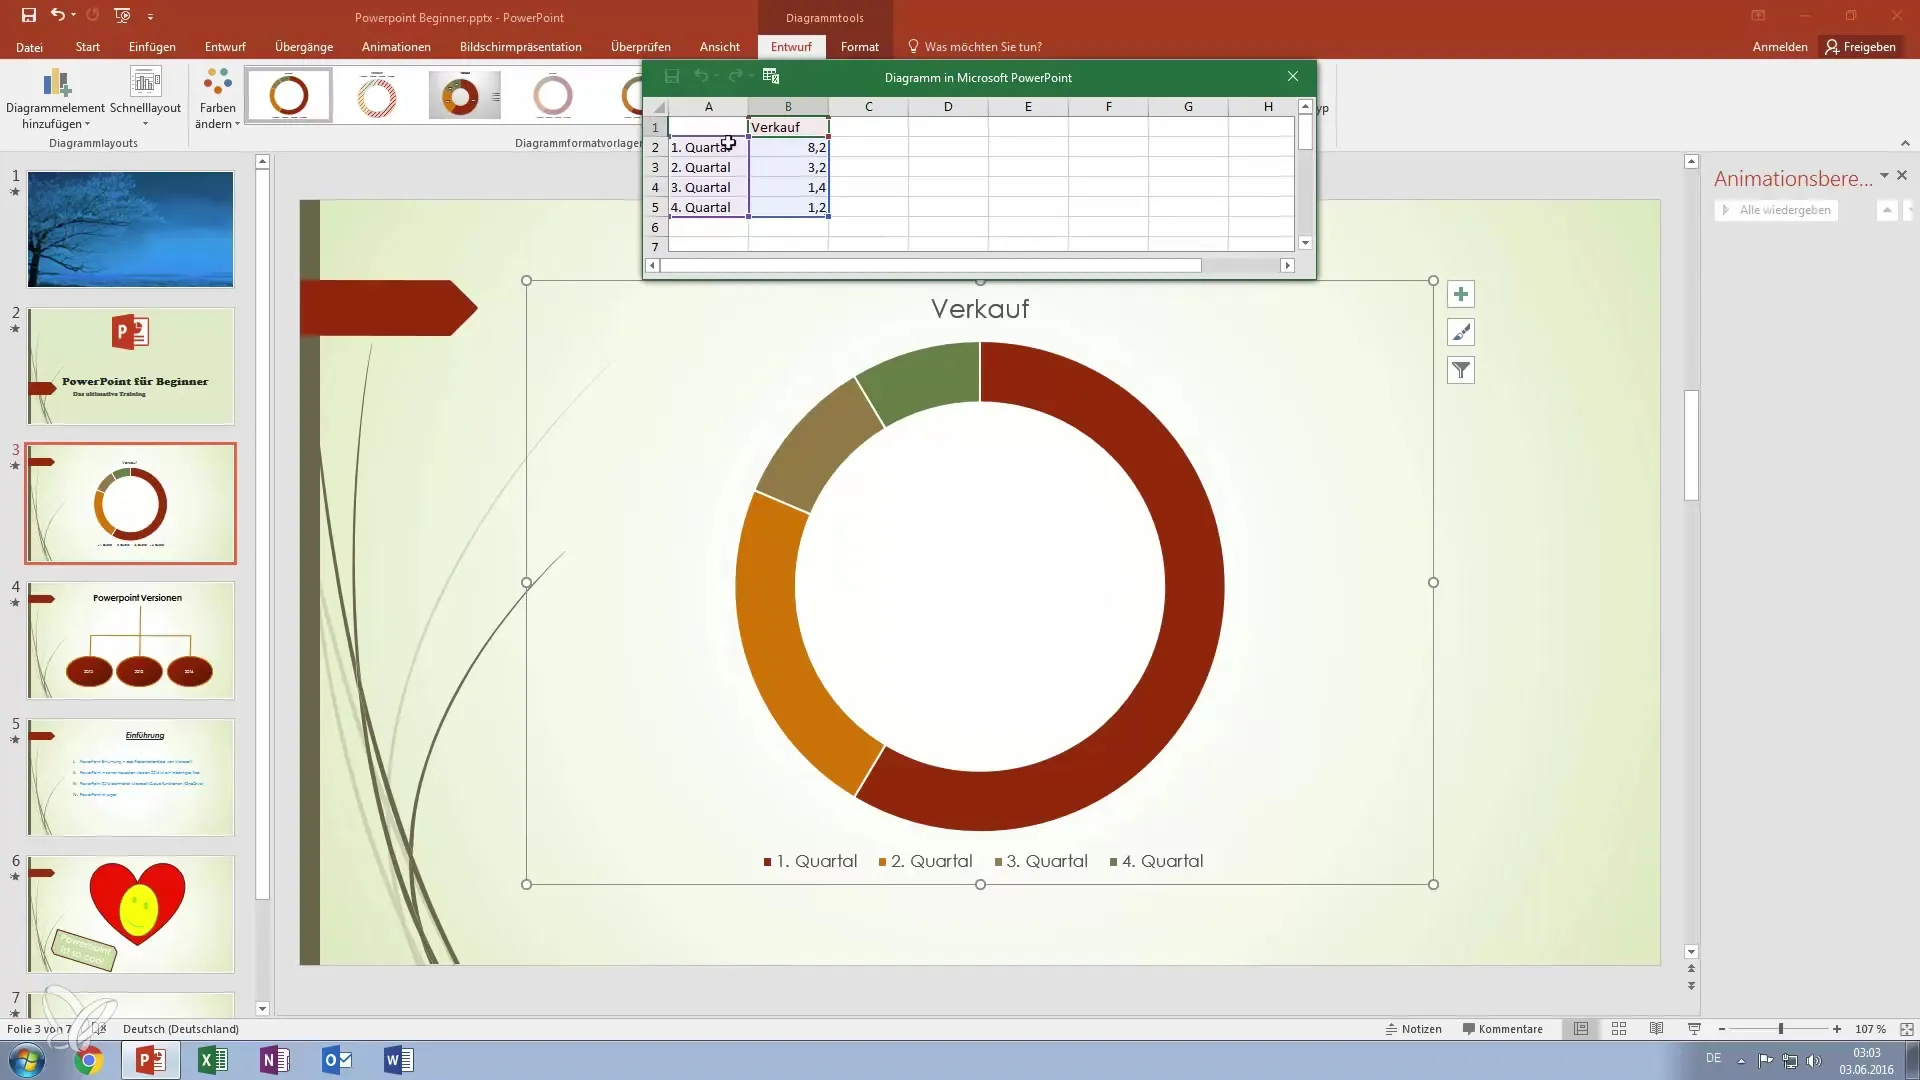Image resolution: width=1920 pixels, height=1080 pixels.
Task: Switch to slide sorter view icon
Action: (1619, 1029)
